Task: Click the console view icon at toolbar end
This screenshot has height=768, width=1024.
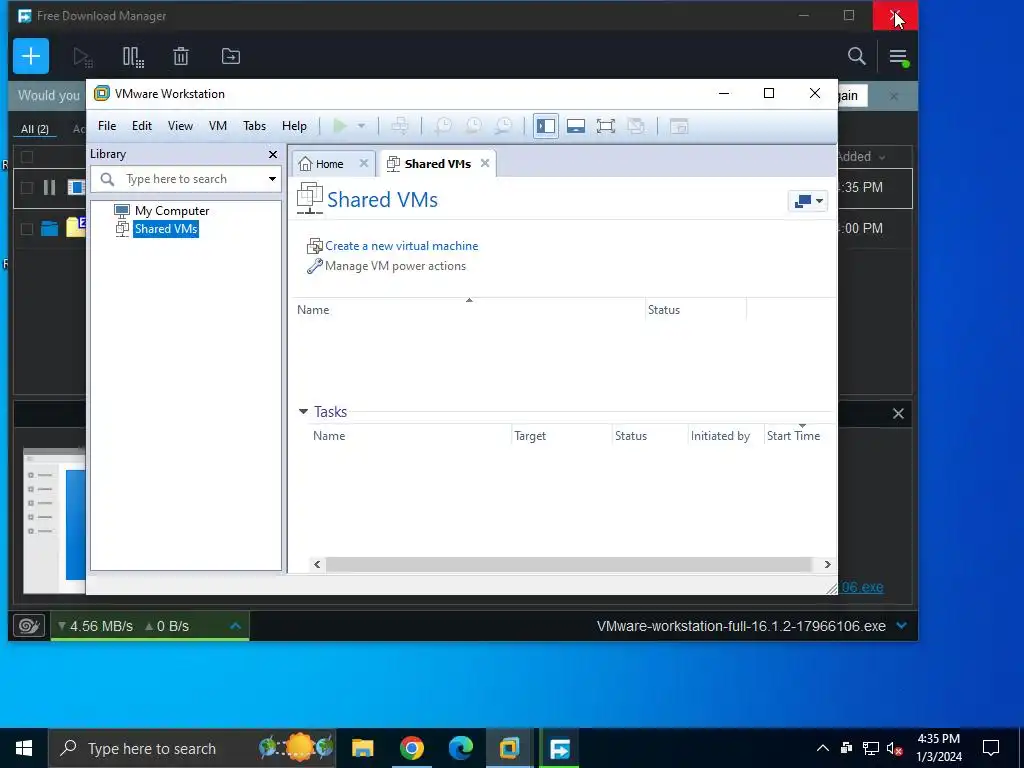Action: click(x=679, y=126)
